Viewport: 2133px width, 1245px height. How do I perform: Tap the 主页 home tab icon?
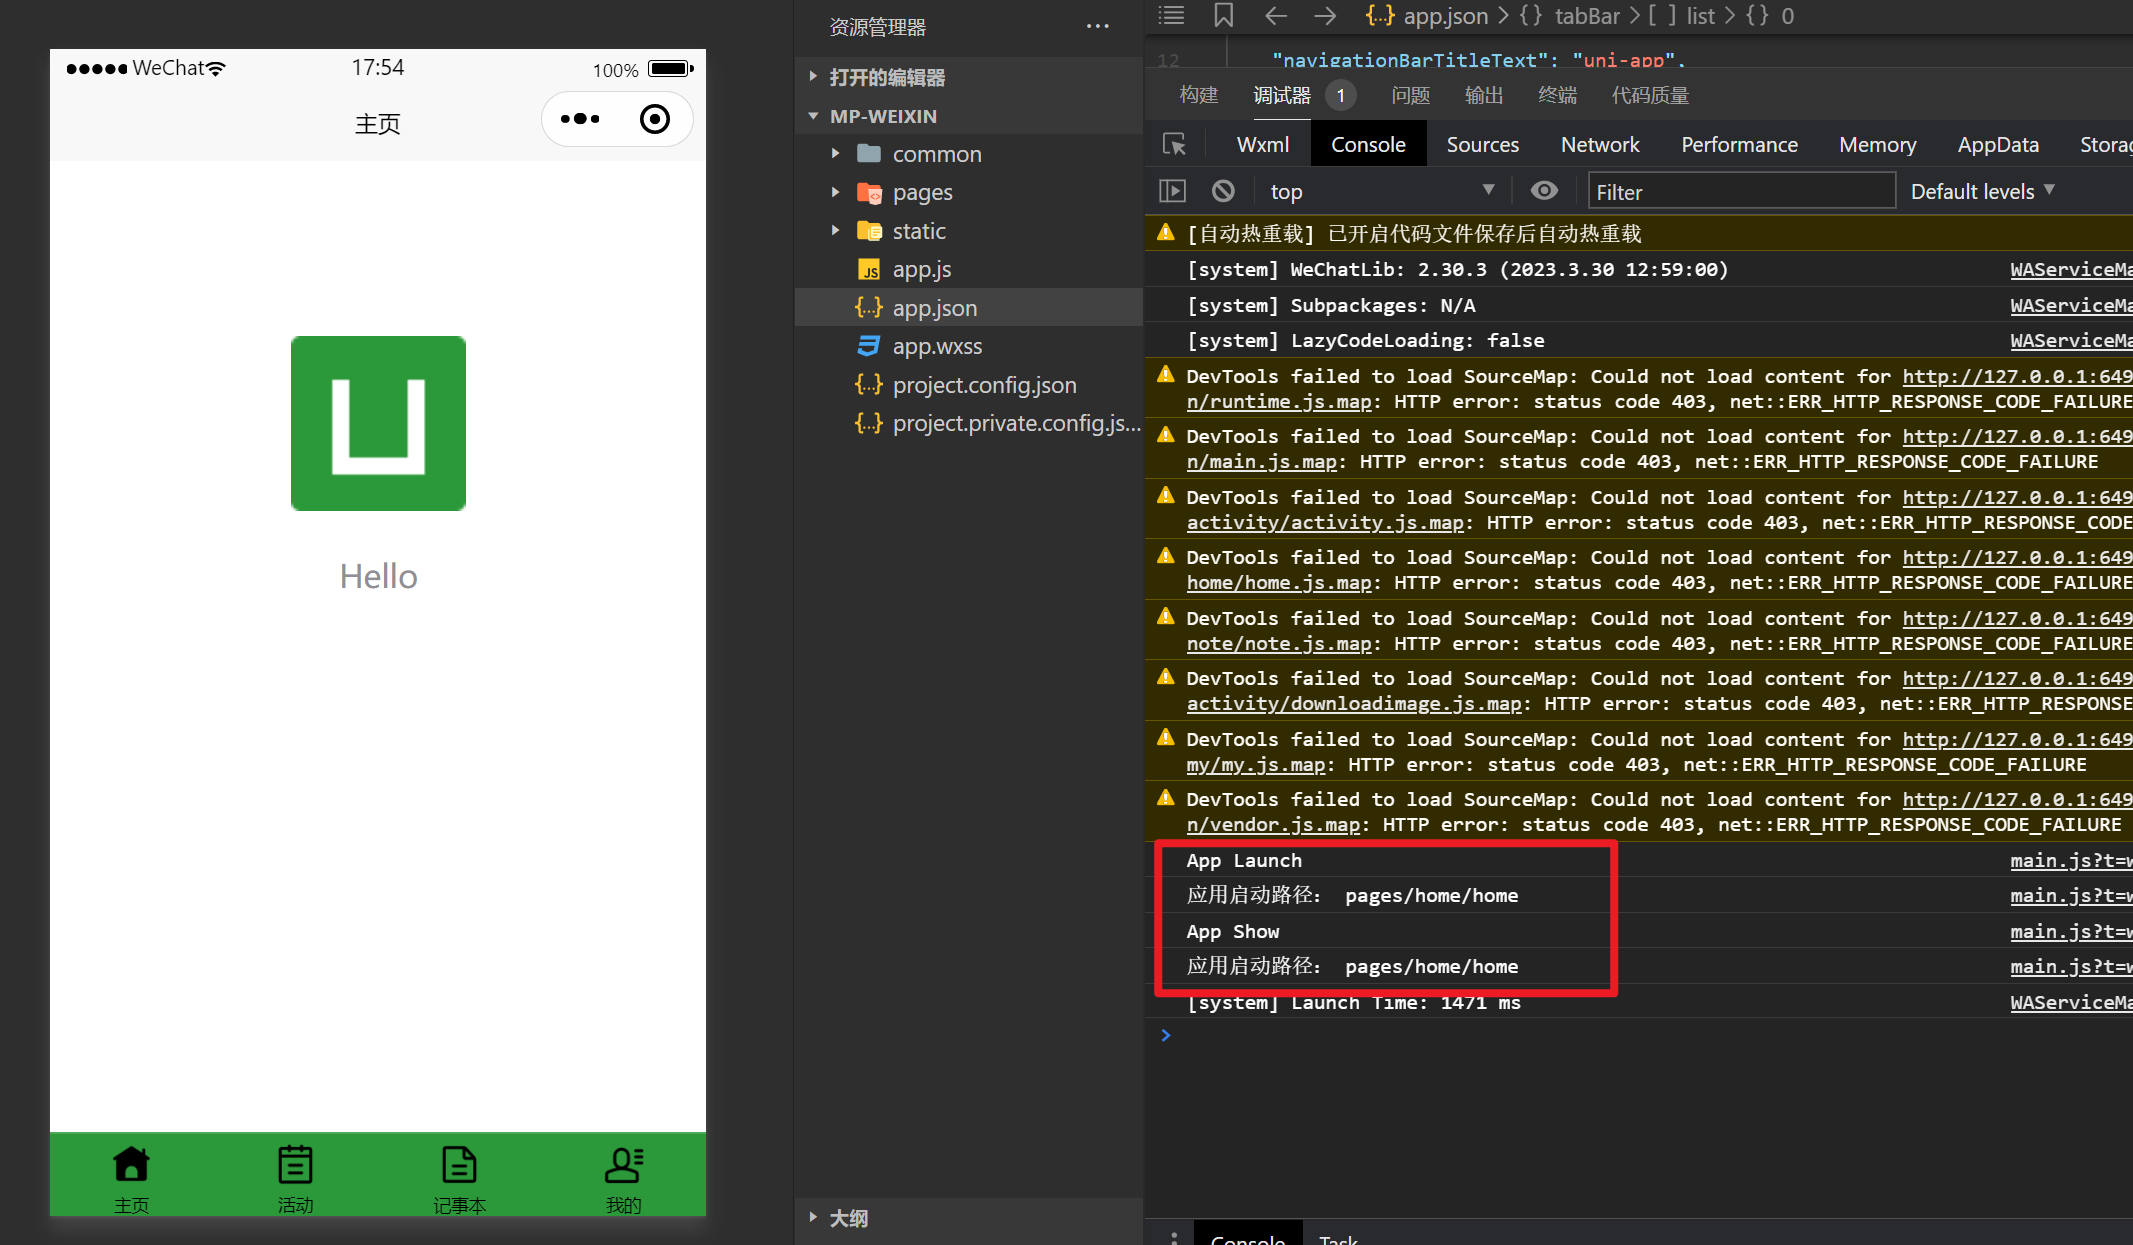tap(131, 1165)
